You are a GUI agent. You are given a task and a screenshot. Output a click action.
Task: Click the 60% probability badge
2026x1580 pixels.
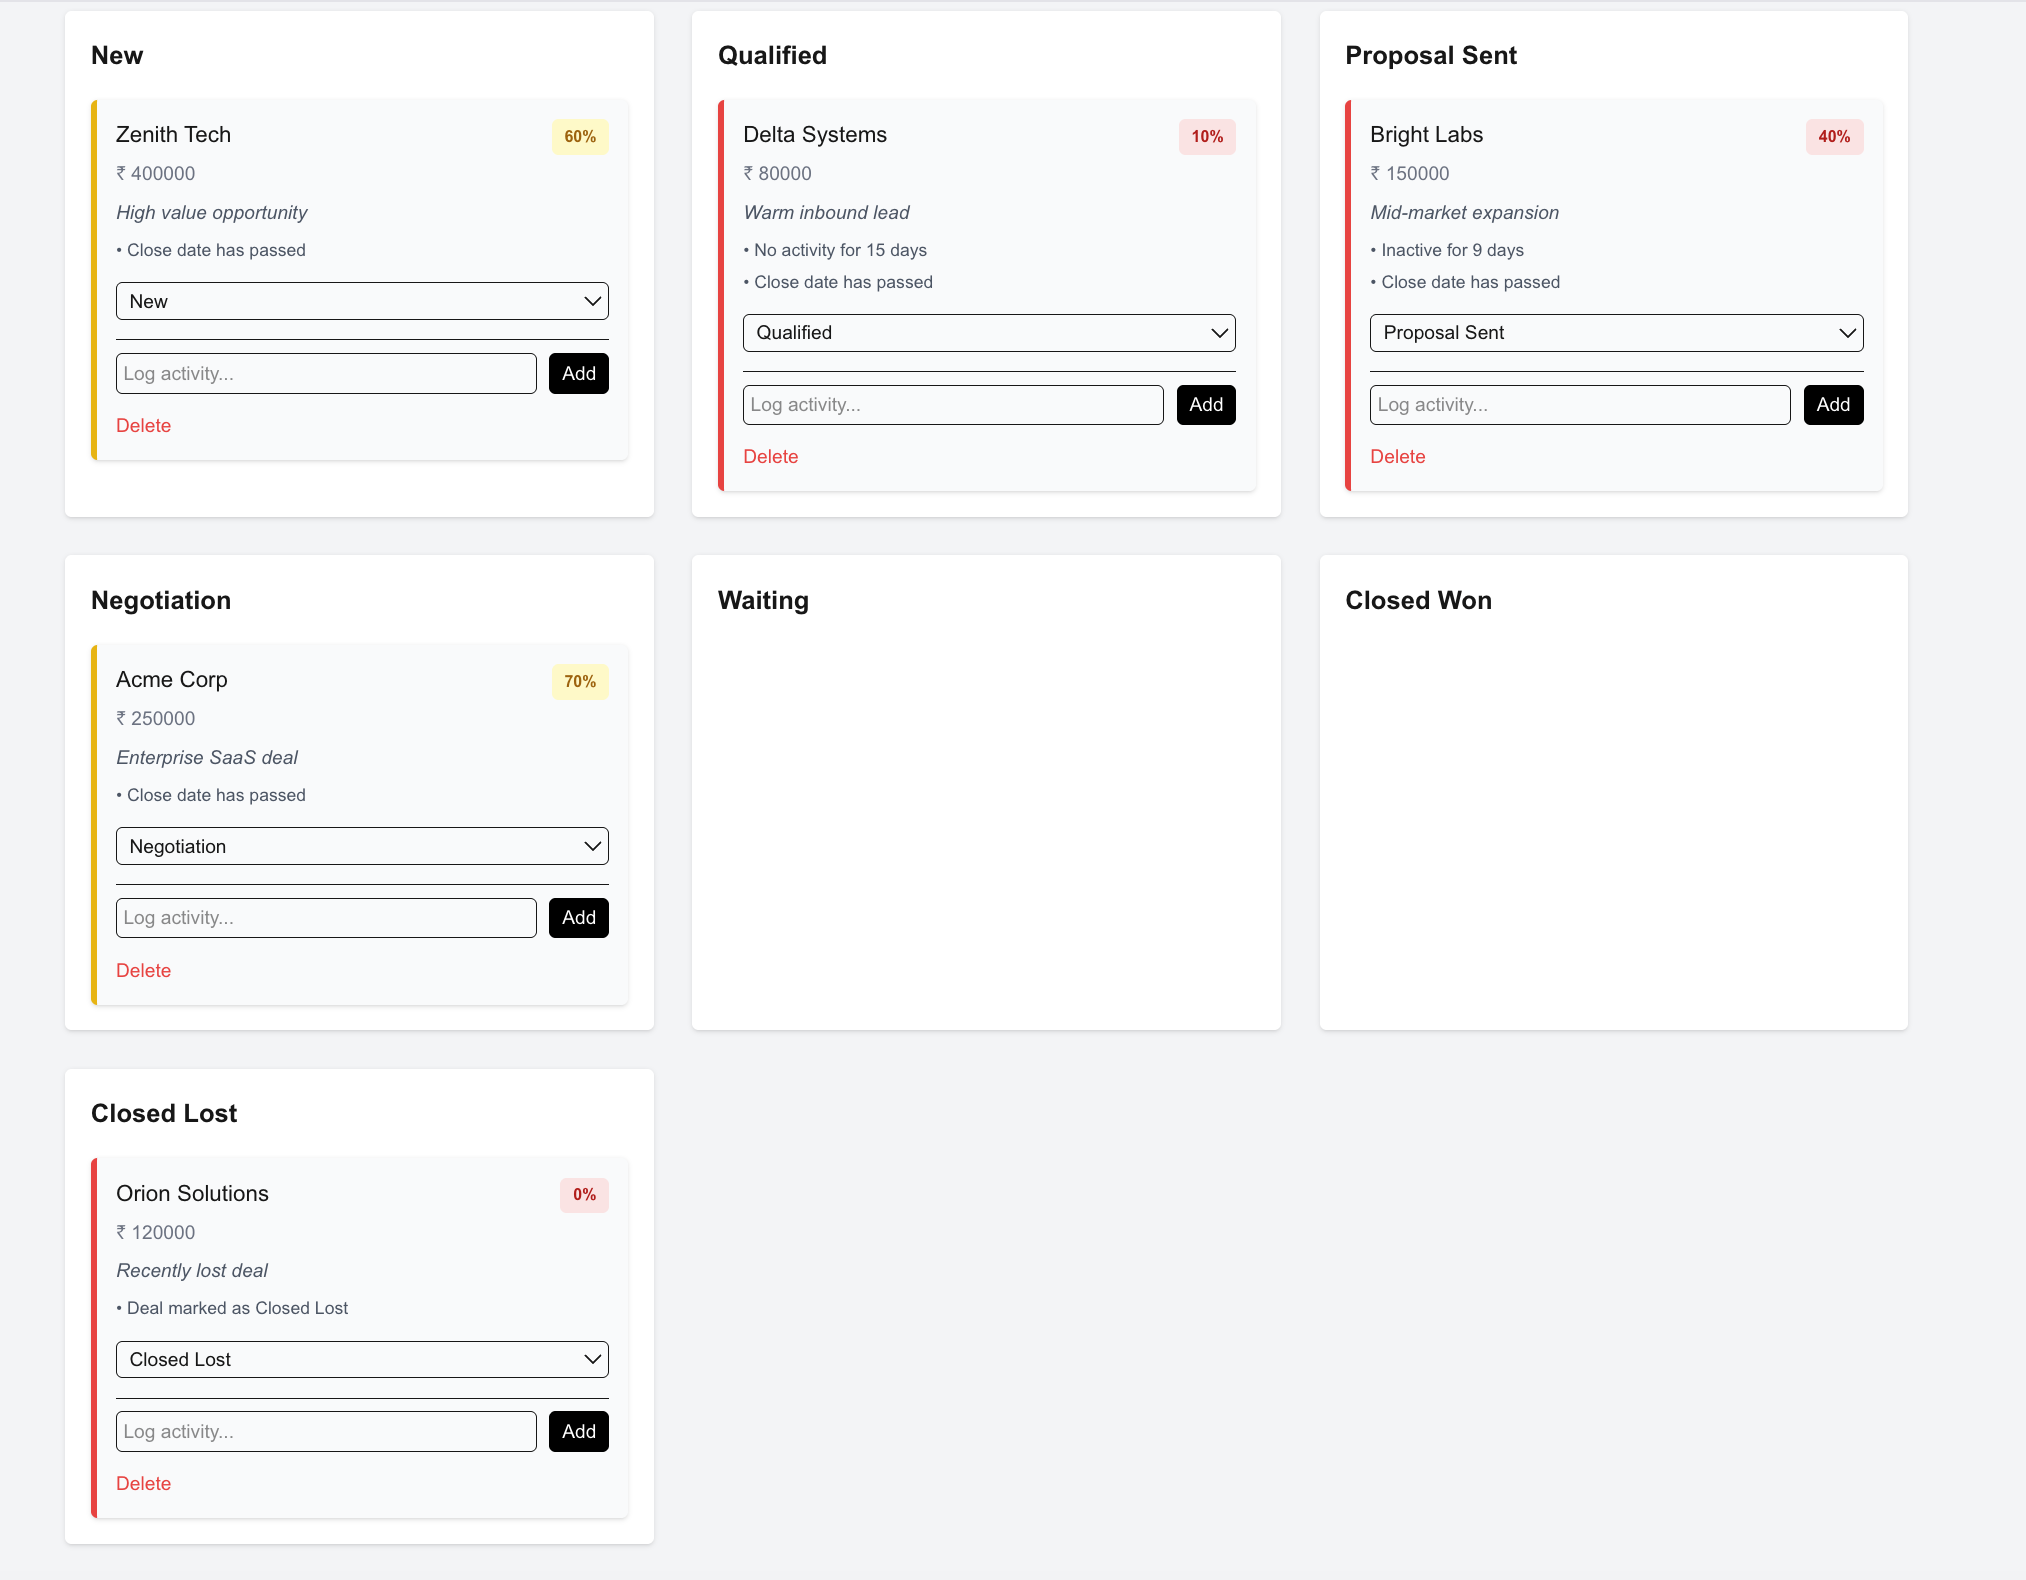pyautogui.click(x=579, y=137)
